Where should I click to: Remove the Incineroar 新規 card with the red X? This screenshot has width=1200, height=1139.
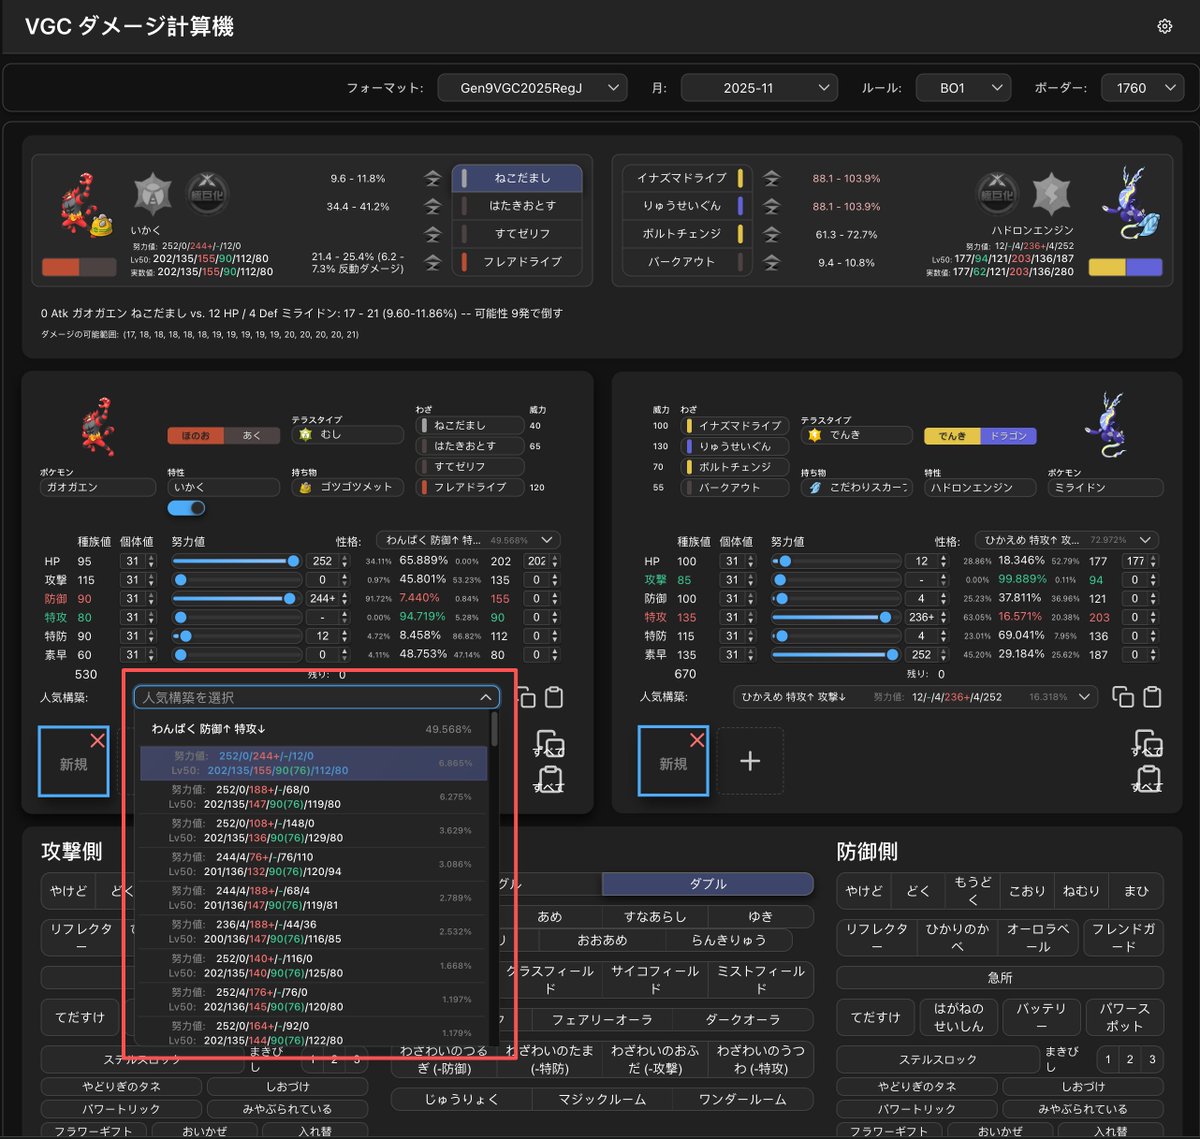click(97, 740)
